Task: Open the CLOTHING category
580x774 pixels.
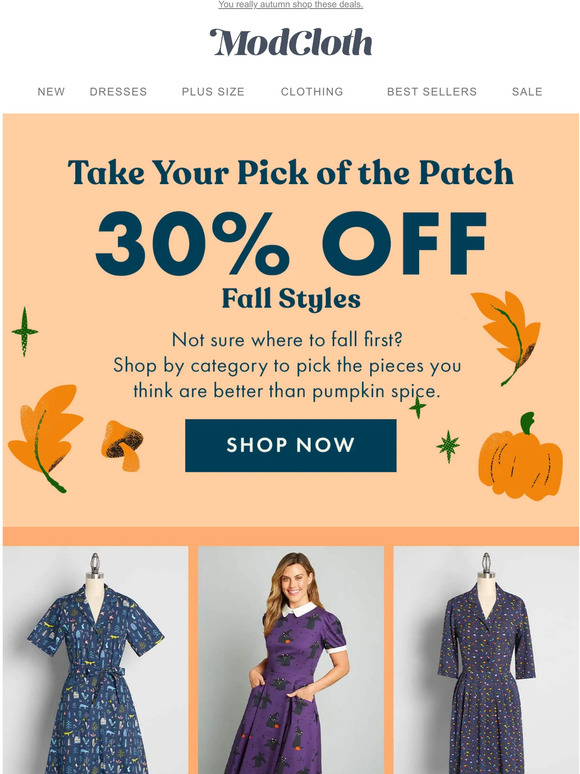Action: point(312,92)
